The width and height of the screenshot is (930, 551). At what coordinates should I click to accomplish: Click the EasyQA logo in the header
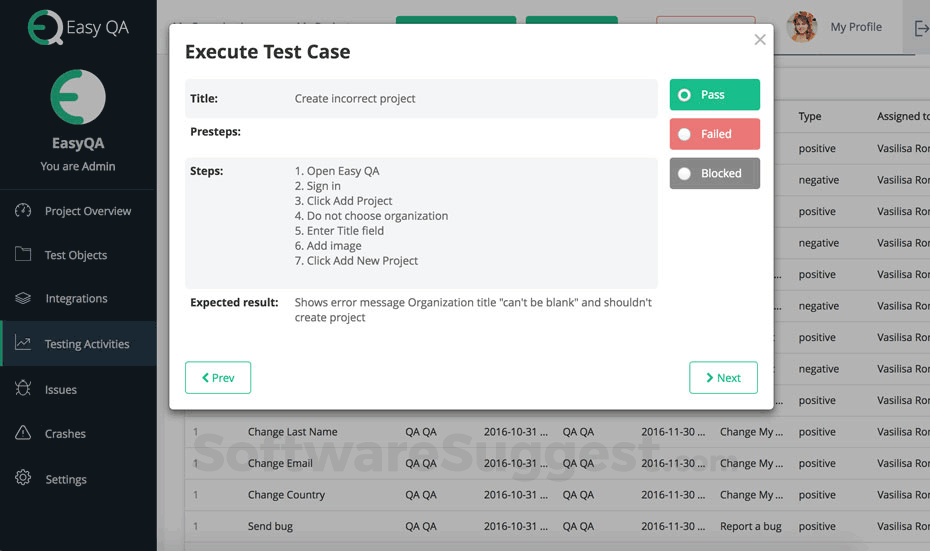click(x=78, y=27)
